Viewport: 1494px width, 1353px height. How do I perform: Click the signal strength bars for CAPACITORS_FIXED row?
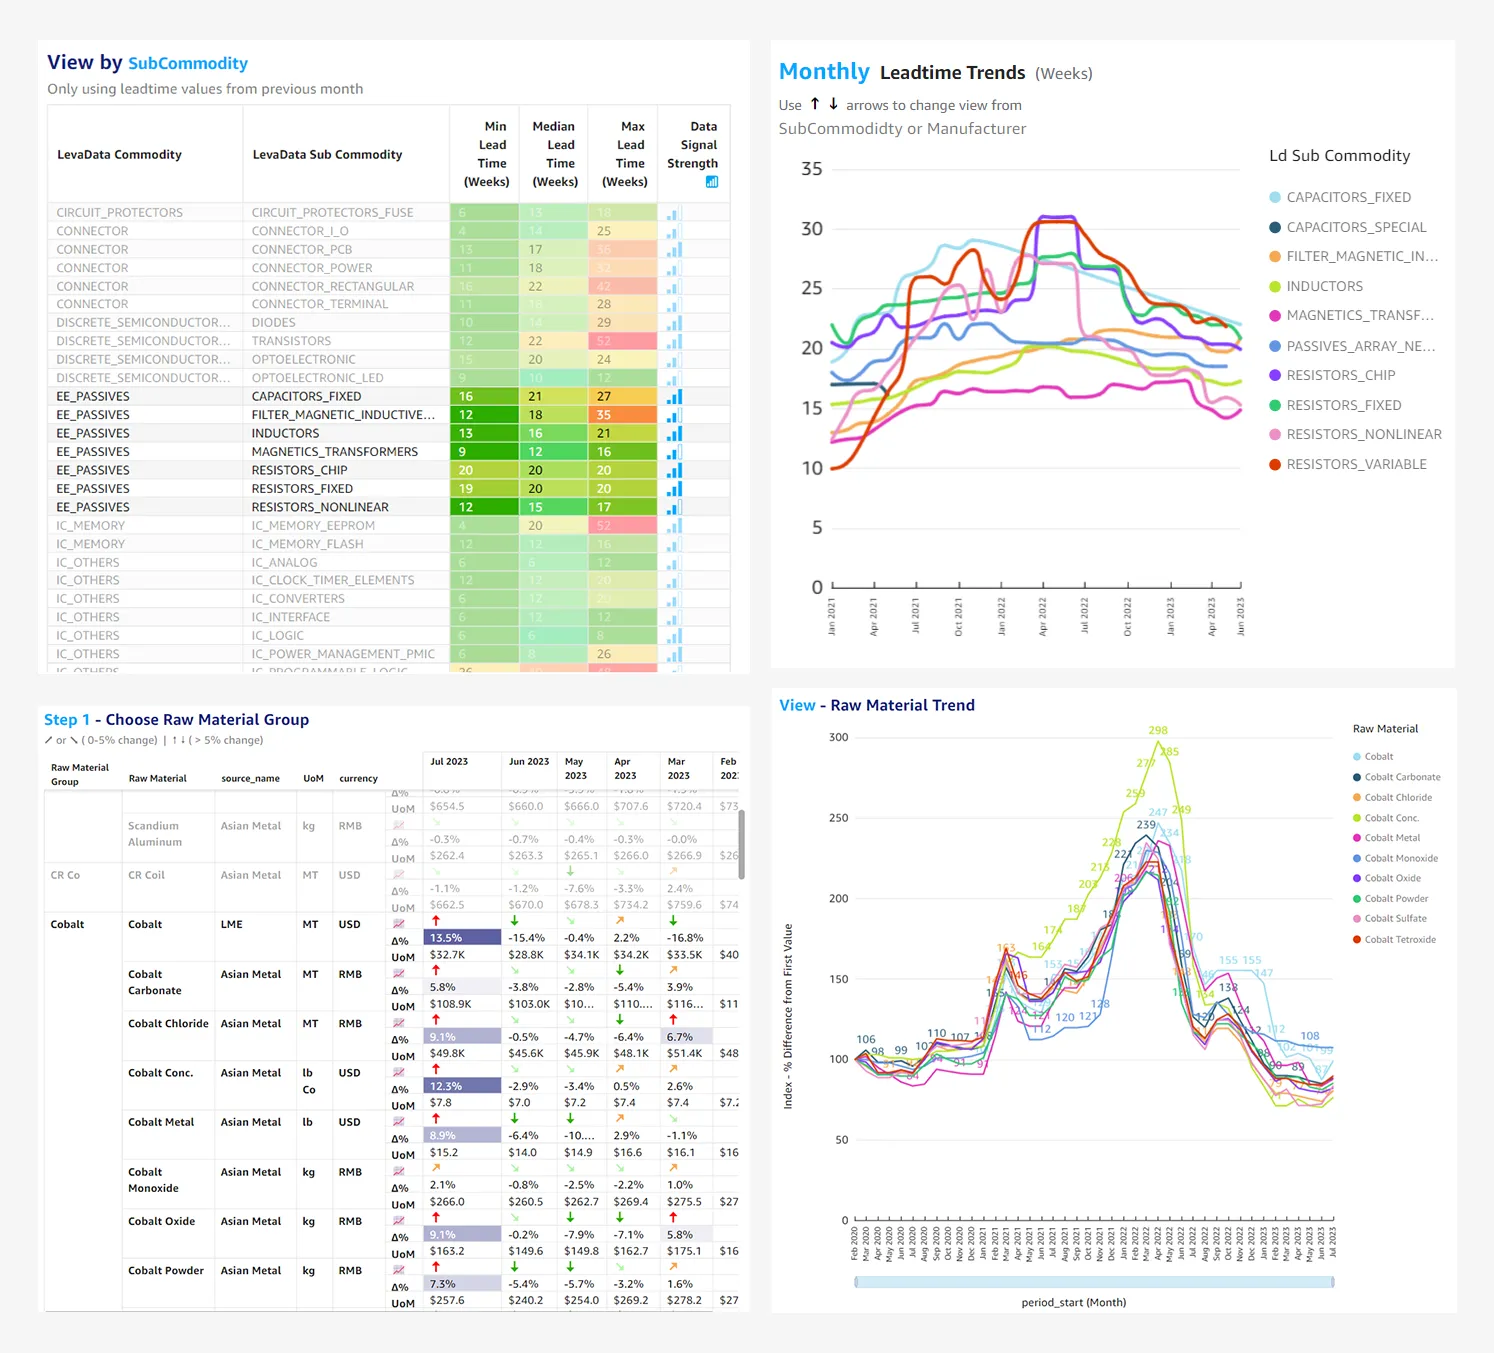point(674,397)
